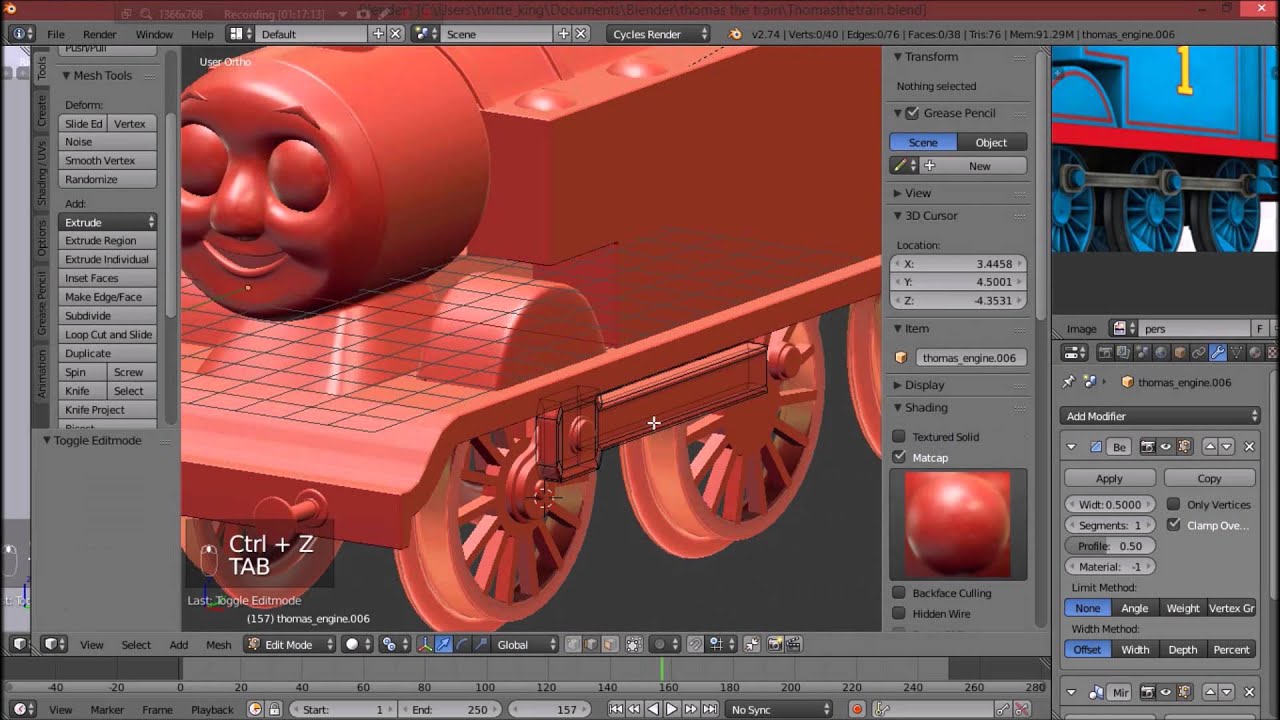Collapse the Bevel modifier panel
The image size is (1280, 720).
1071,447
